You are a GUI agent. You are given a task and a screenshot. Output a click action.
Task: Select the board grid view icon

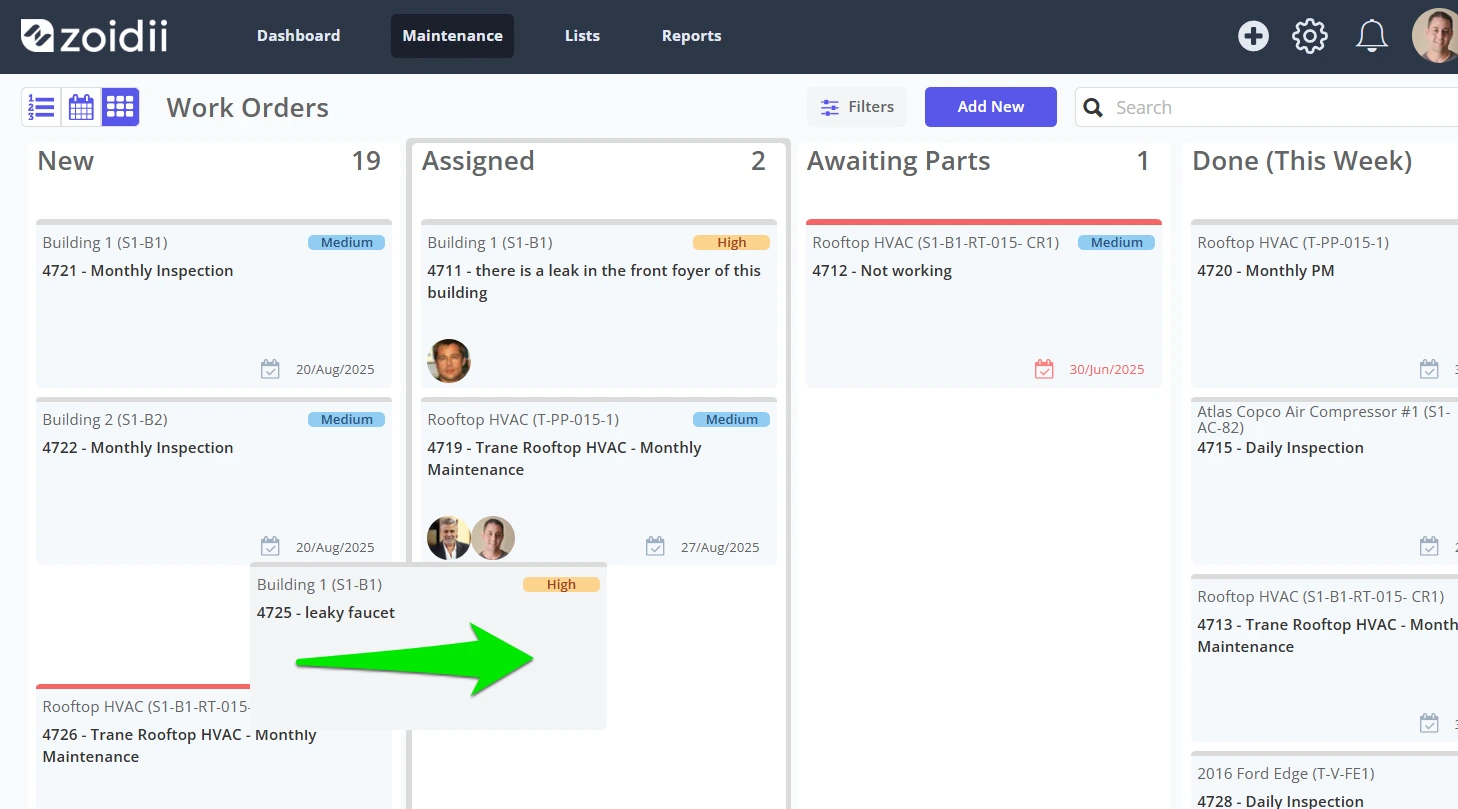pyautogui.click(x=120, y=107)
